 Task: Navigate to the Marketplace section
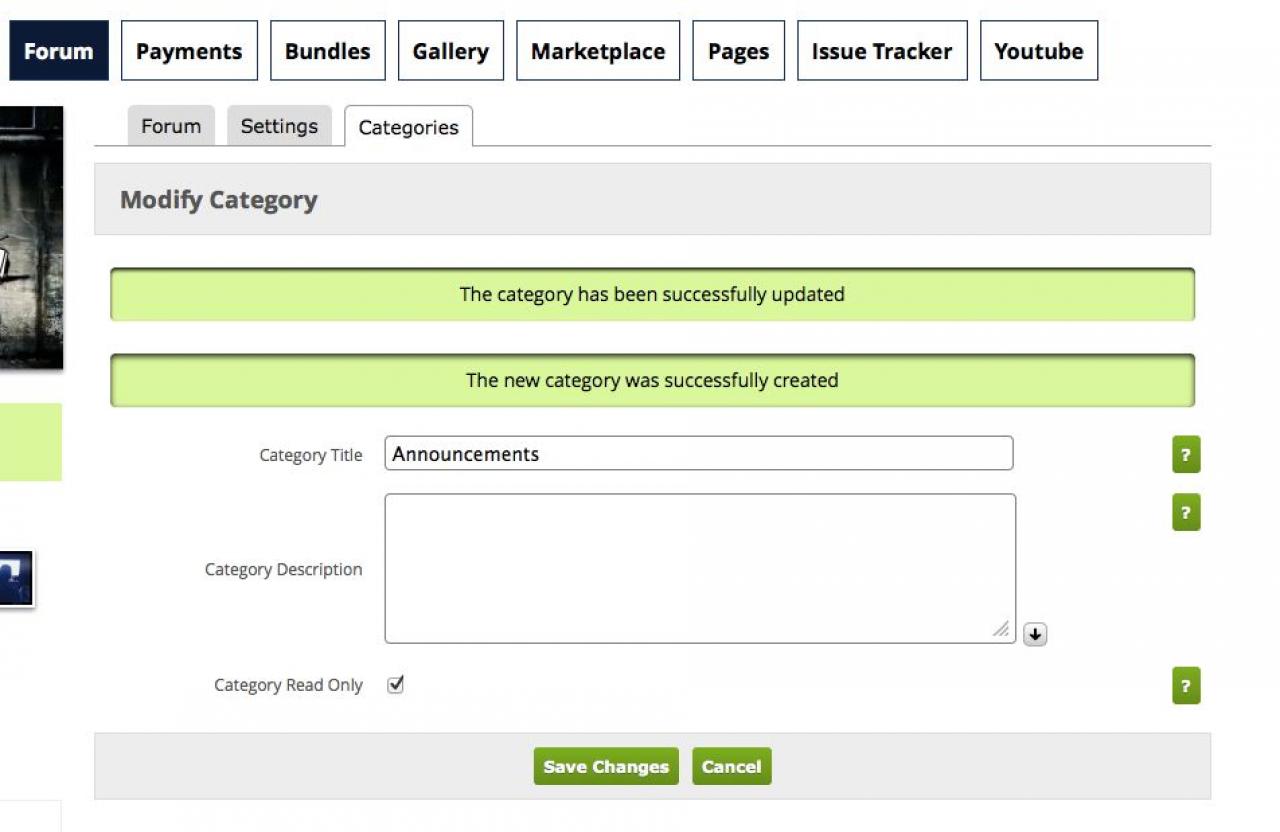(598, 51)
